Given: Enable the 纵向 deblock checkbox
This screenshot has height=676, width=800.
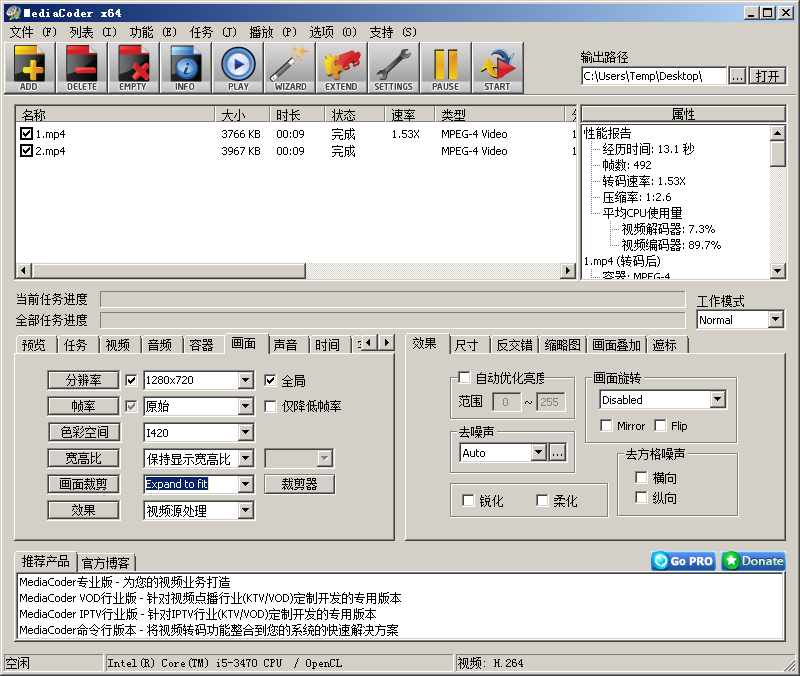Looking at the screenshot, I should click(641, 497).
